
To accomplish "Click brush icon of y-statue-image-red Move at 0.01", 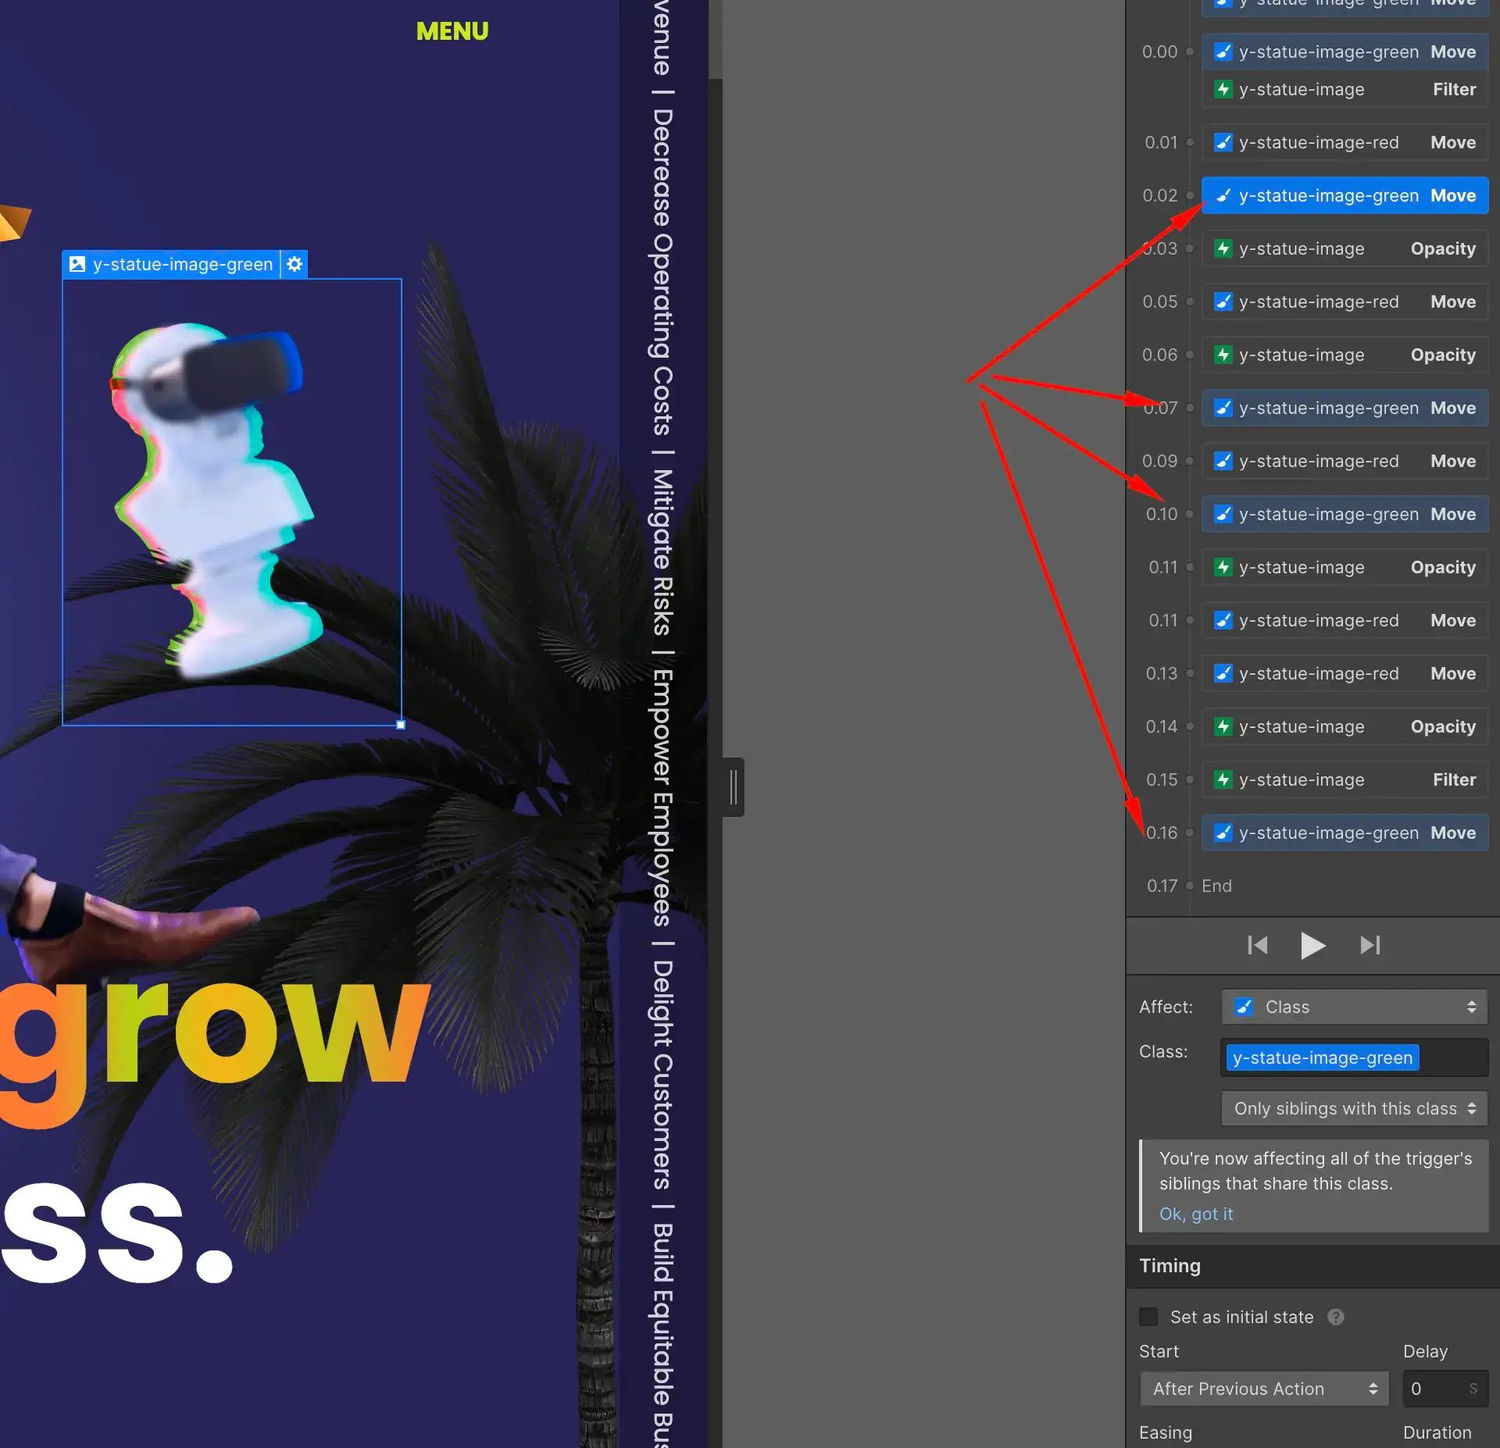I will pos(1223,142).
